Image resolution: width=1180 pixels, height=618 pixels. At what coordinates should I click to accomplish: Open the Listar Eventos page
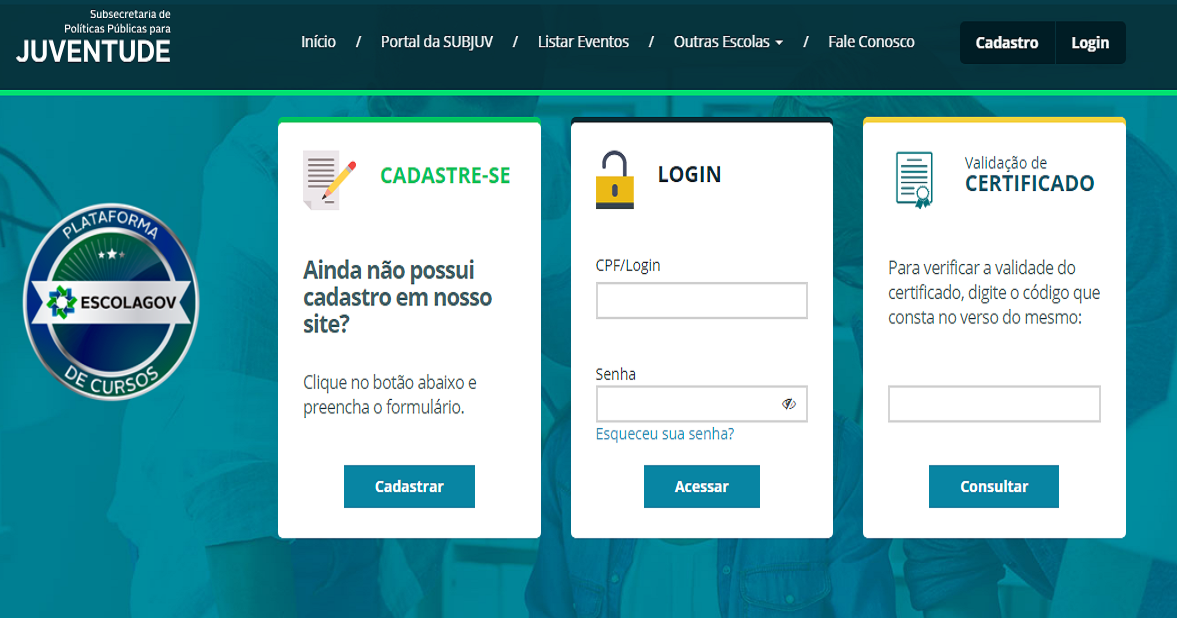[x=583, y=42]
